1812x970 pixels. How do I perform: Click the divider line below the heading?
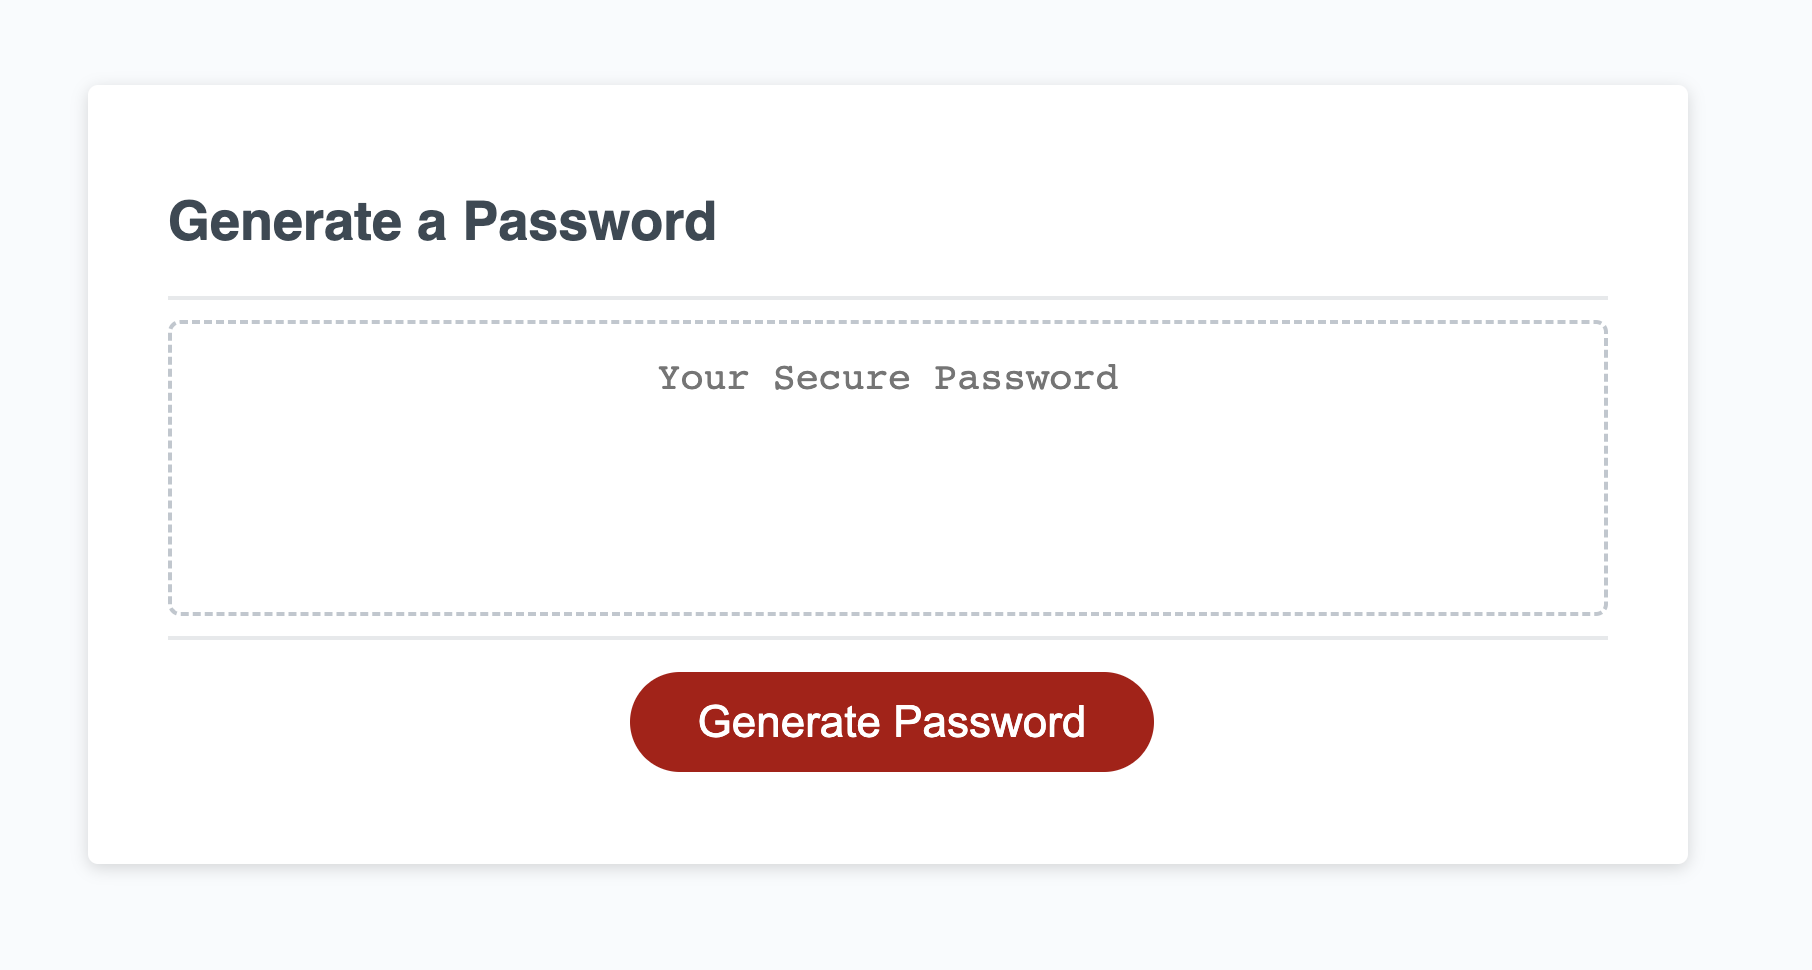tap(888, 297)
